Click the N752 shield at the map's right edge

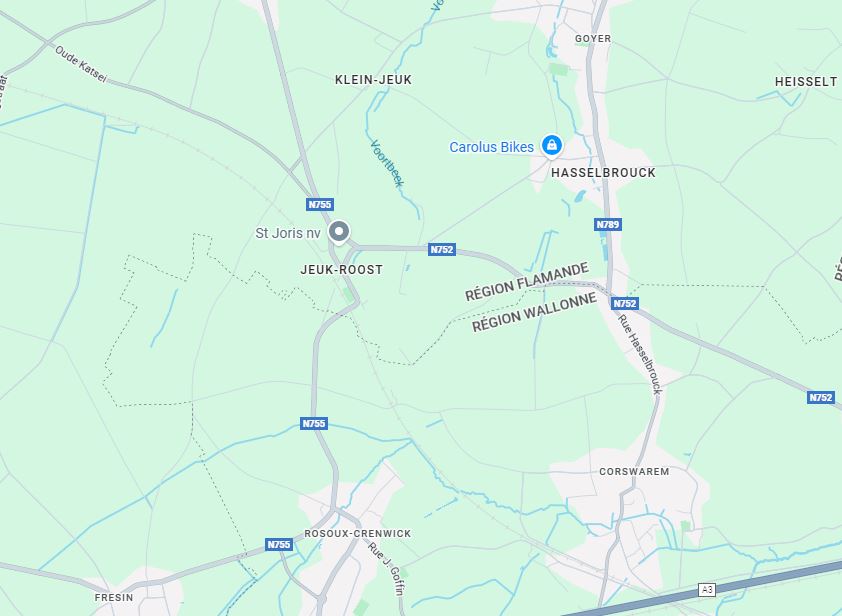click(821, 397)
